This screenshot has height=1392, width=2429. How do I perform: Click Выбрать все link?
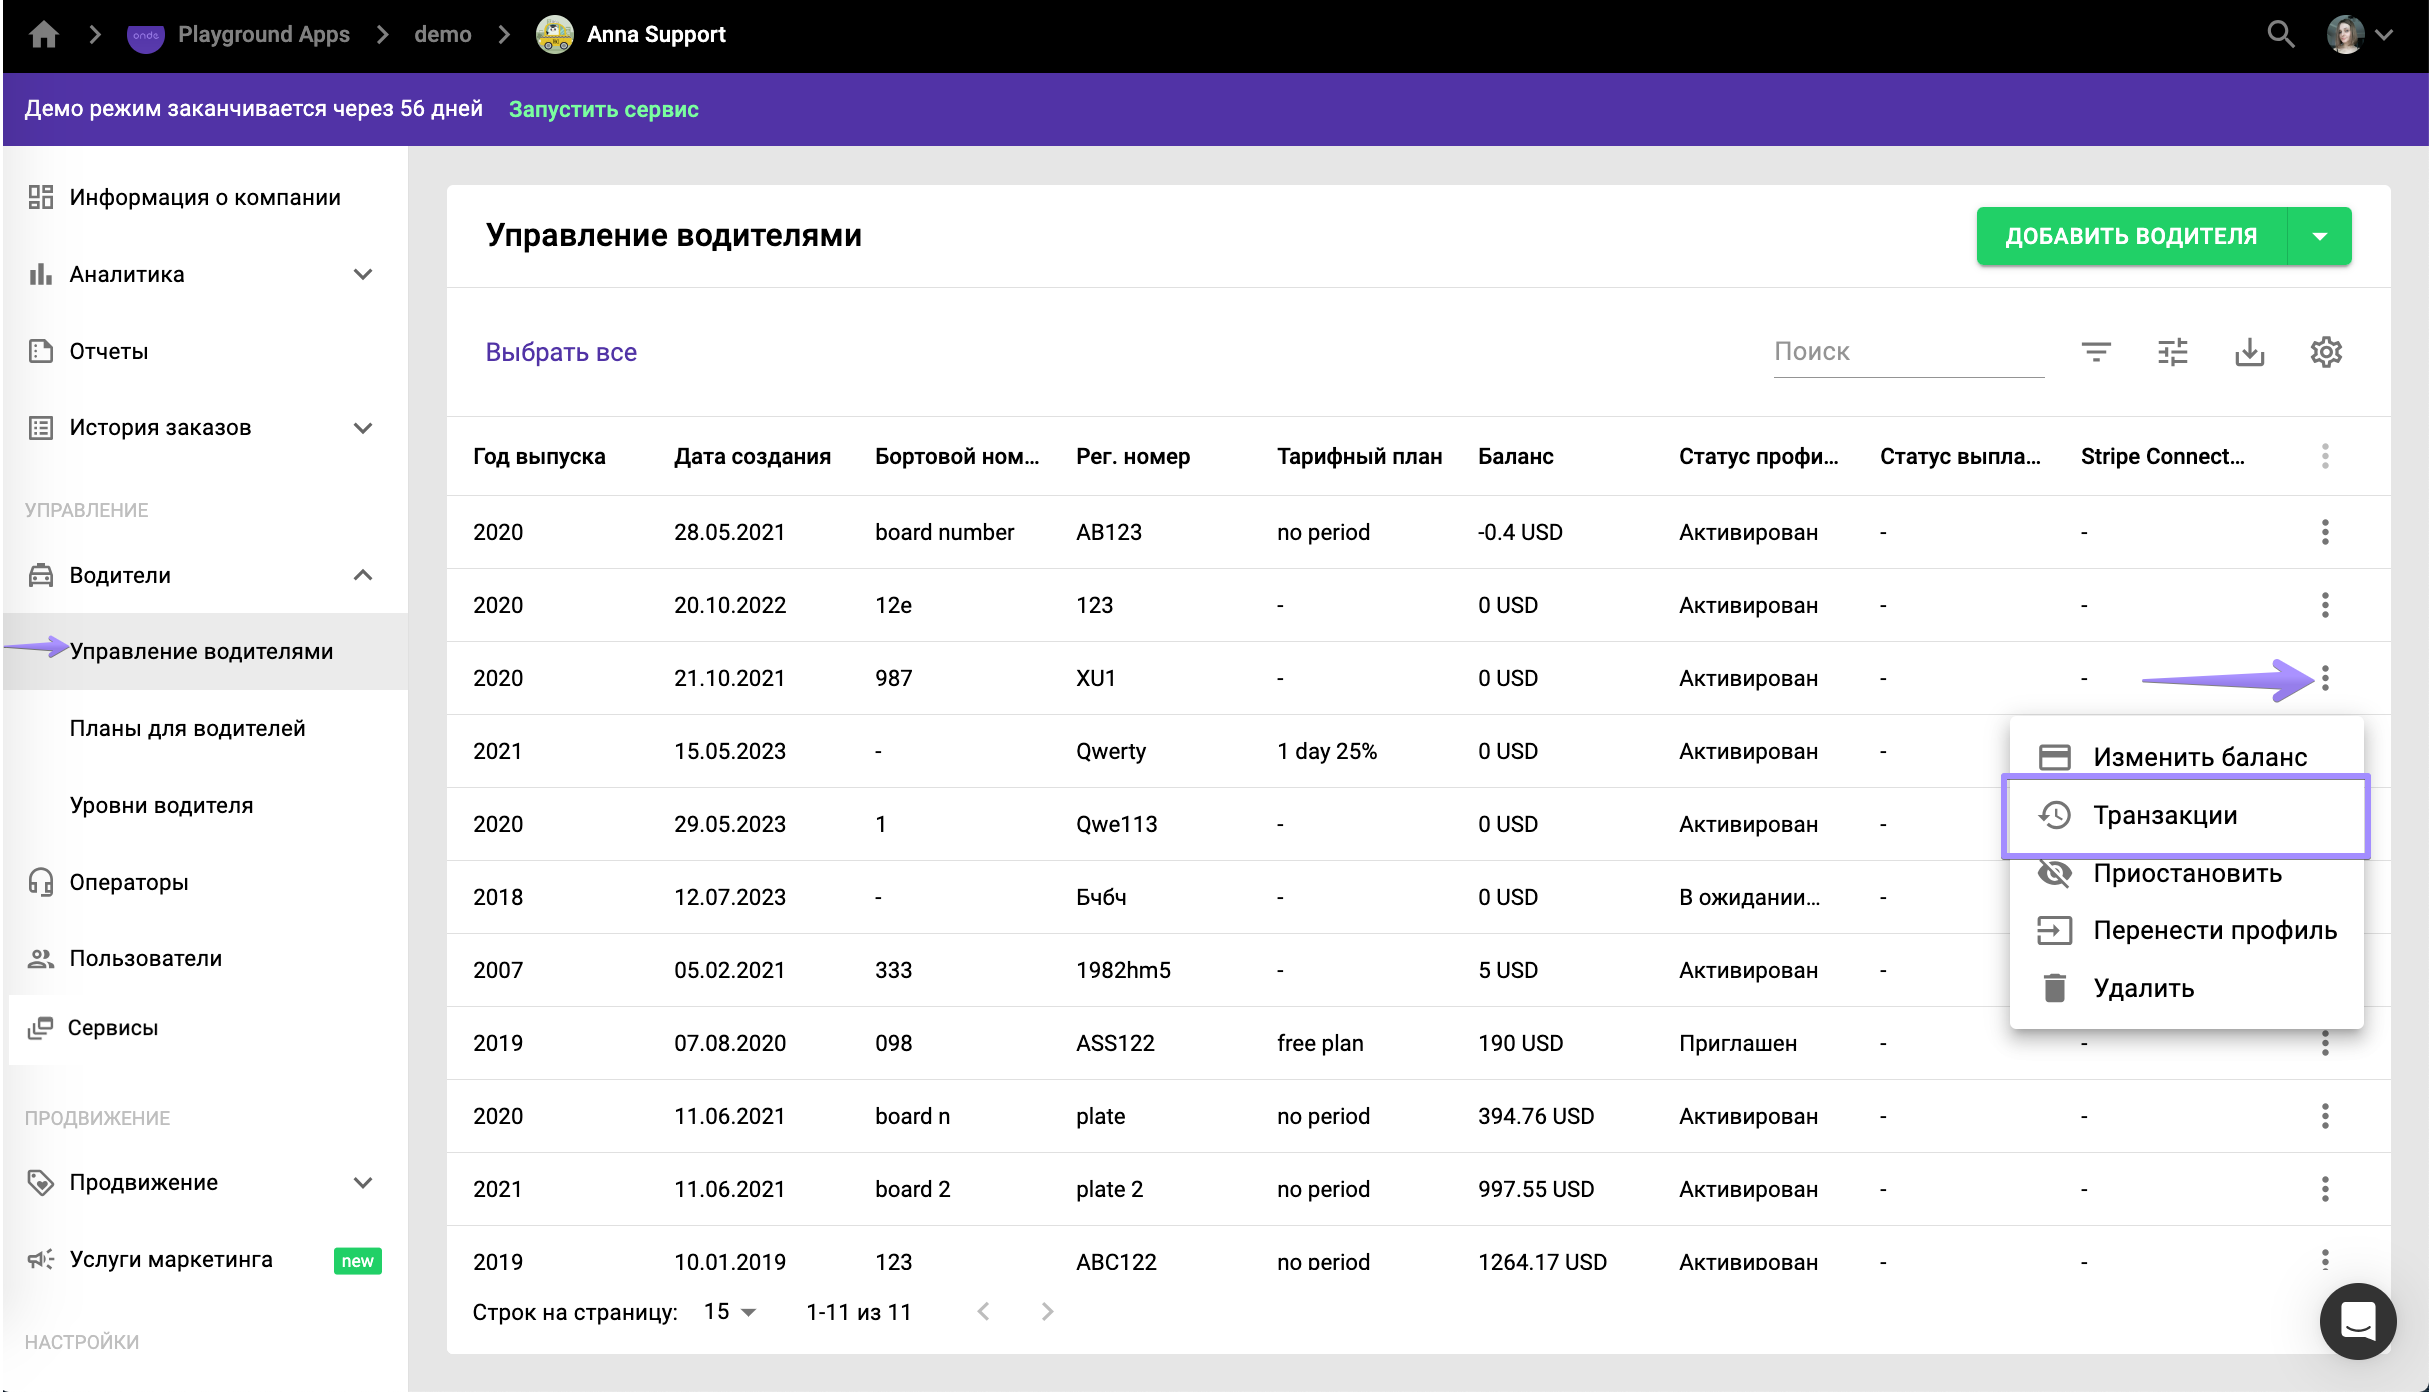tap(560, 352)
